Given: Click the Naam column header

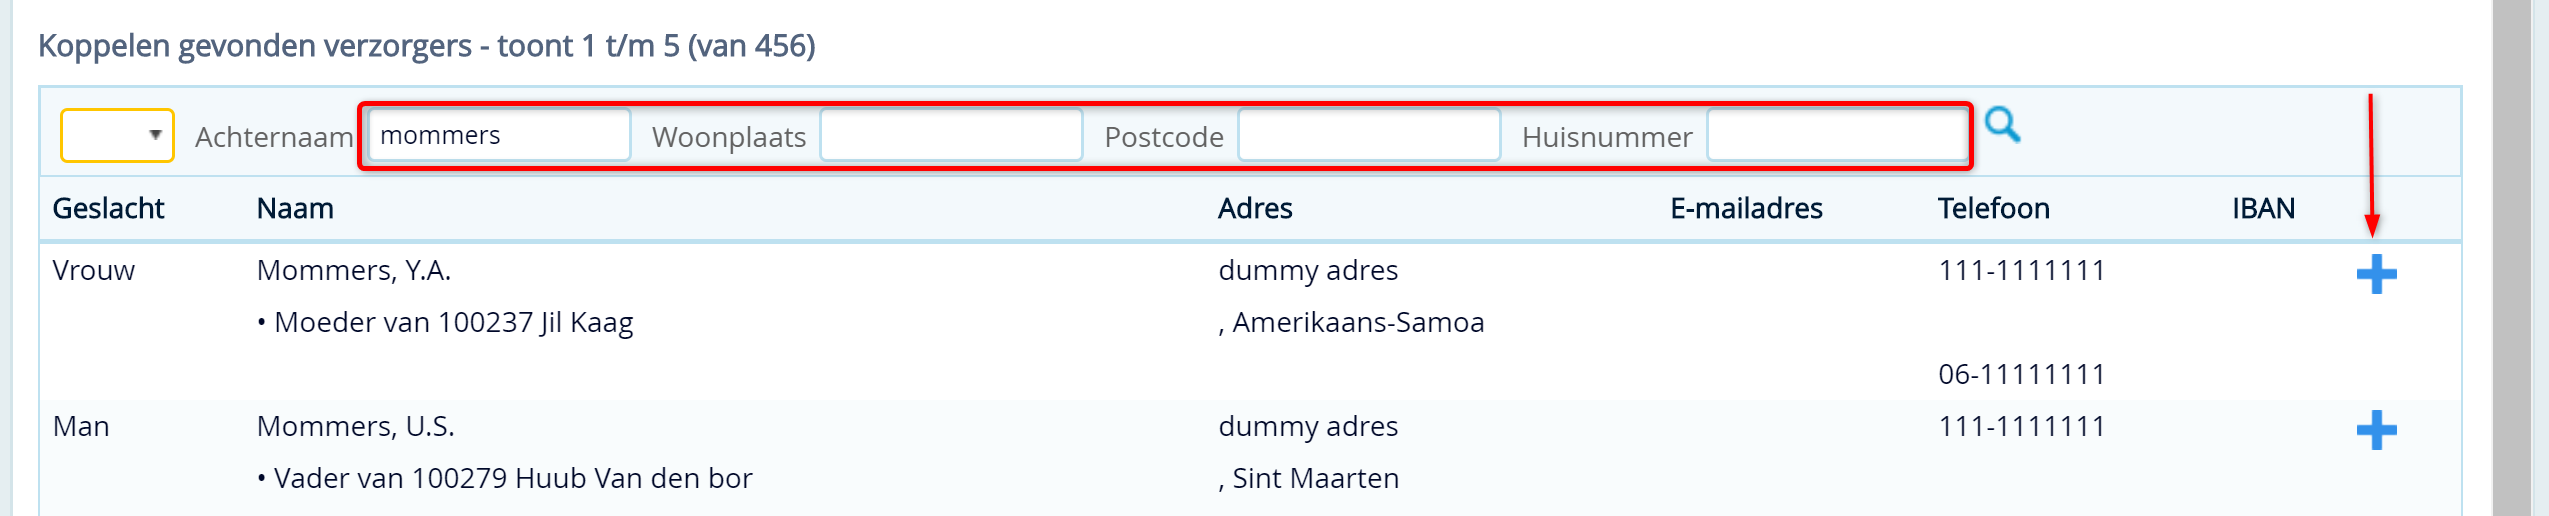Looking at the screenshot, I should point(295,208).
